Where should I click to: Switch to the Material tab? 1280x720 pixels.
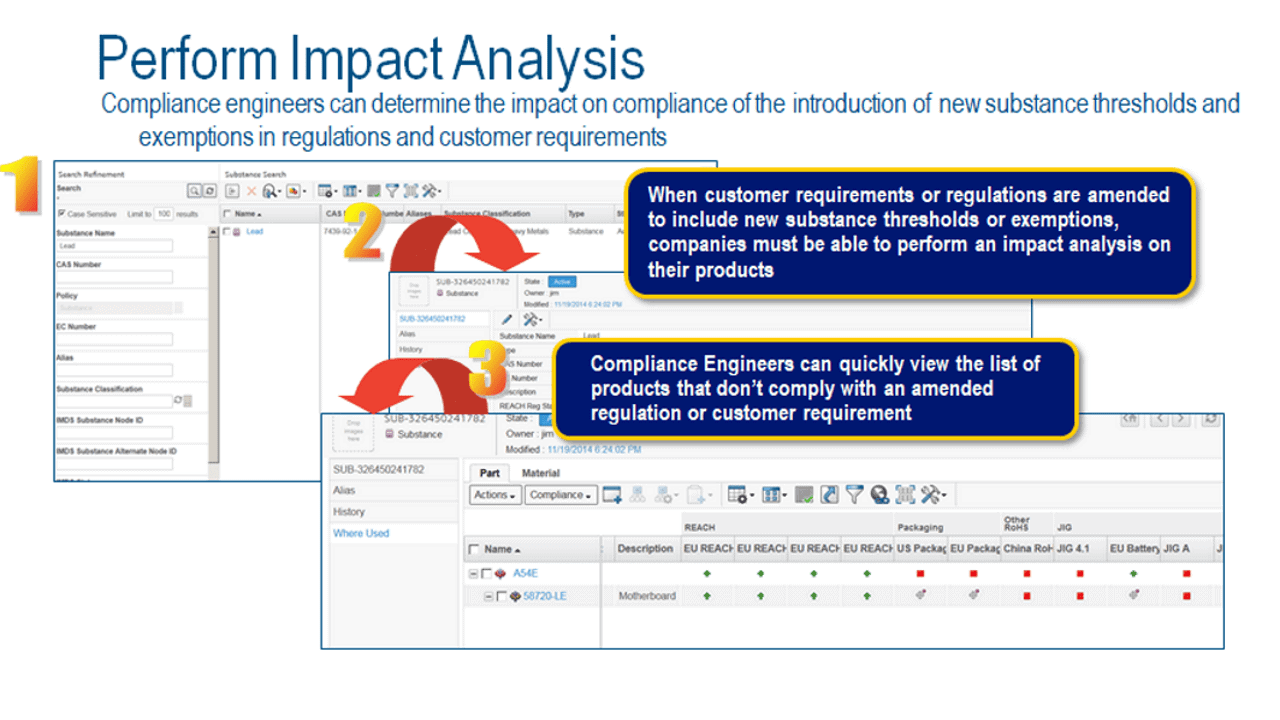tap(541, 473)
